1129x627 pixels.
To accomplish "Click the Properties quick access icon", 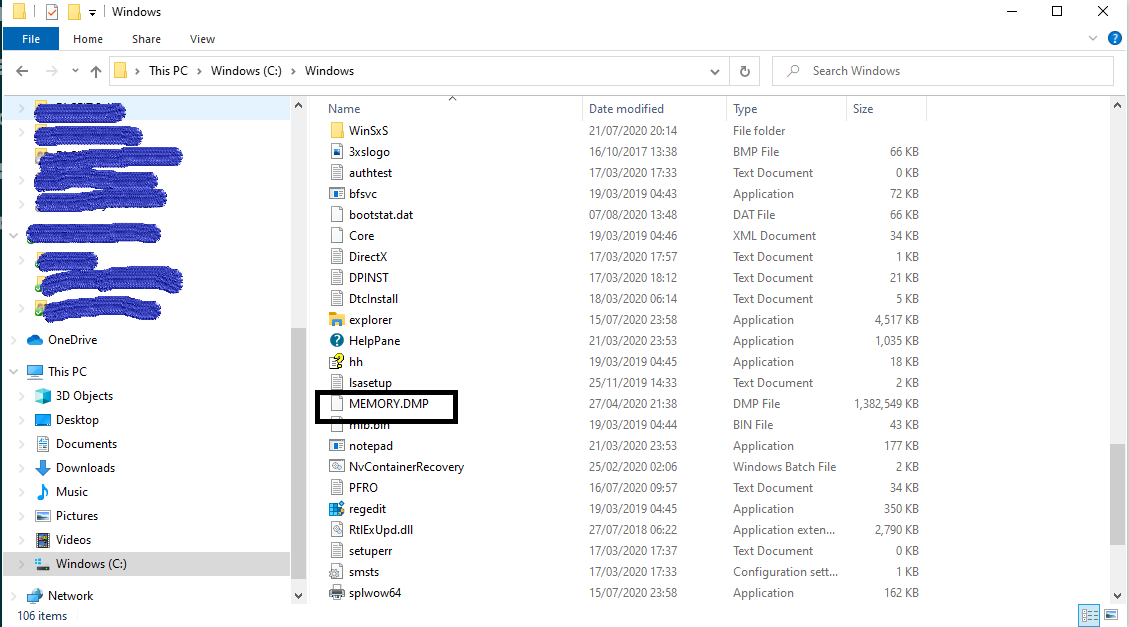I will [52, 12].
